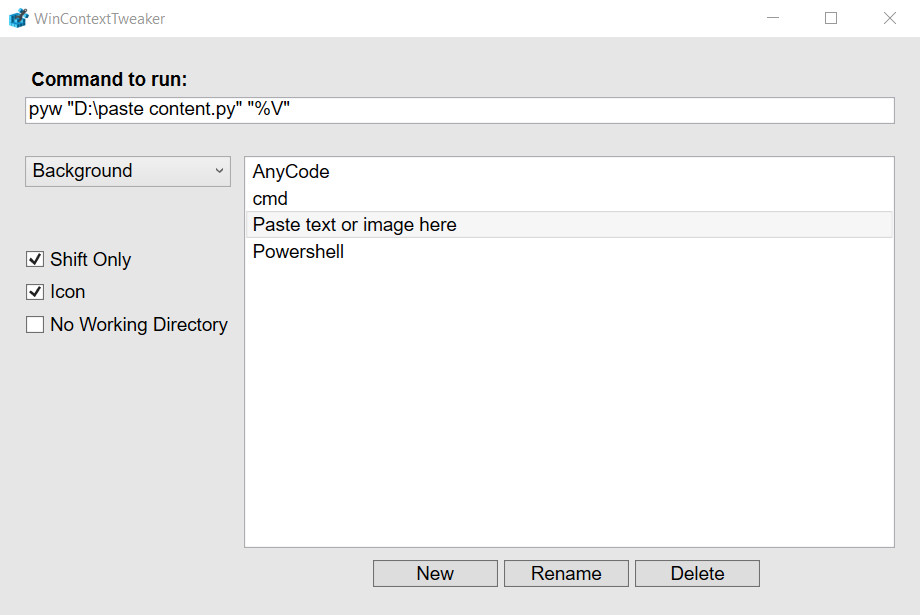Uncheck the Shift Only checkbox

point(35,259)
